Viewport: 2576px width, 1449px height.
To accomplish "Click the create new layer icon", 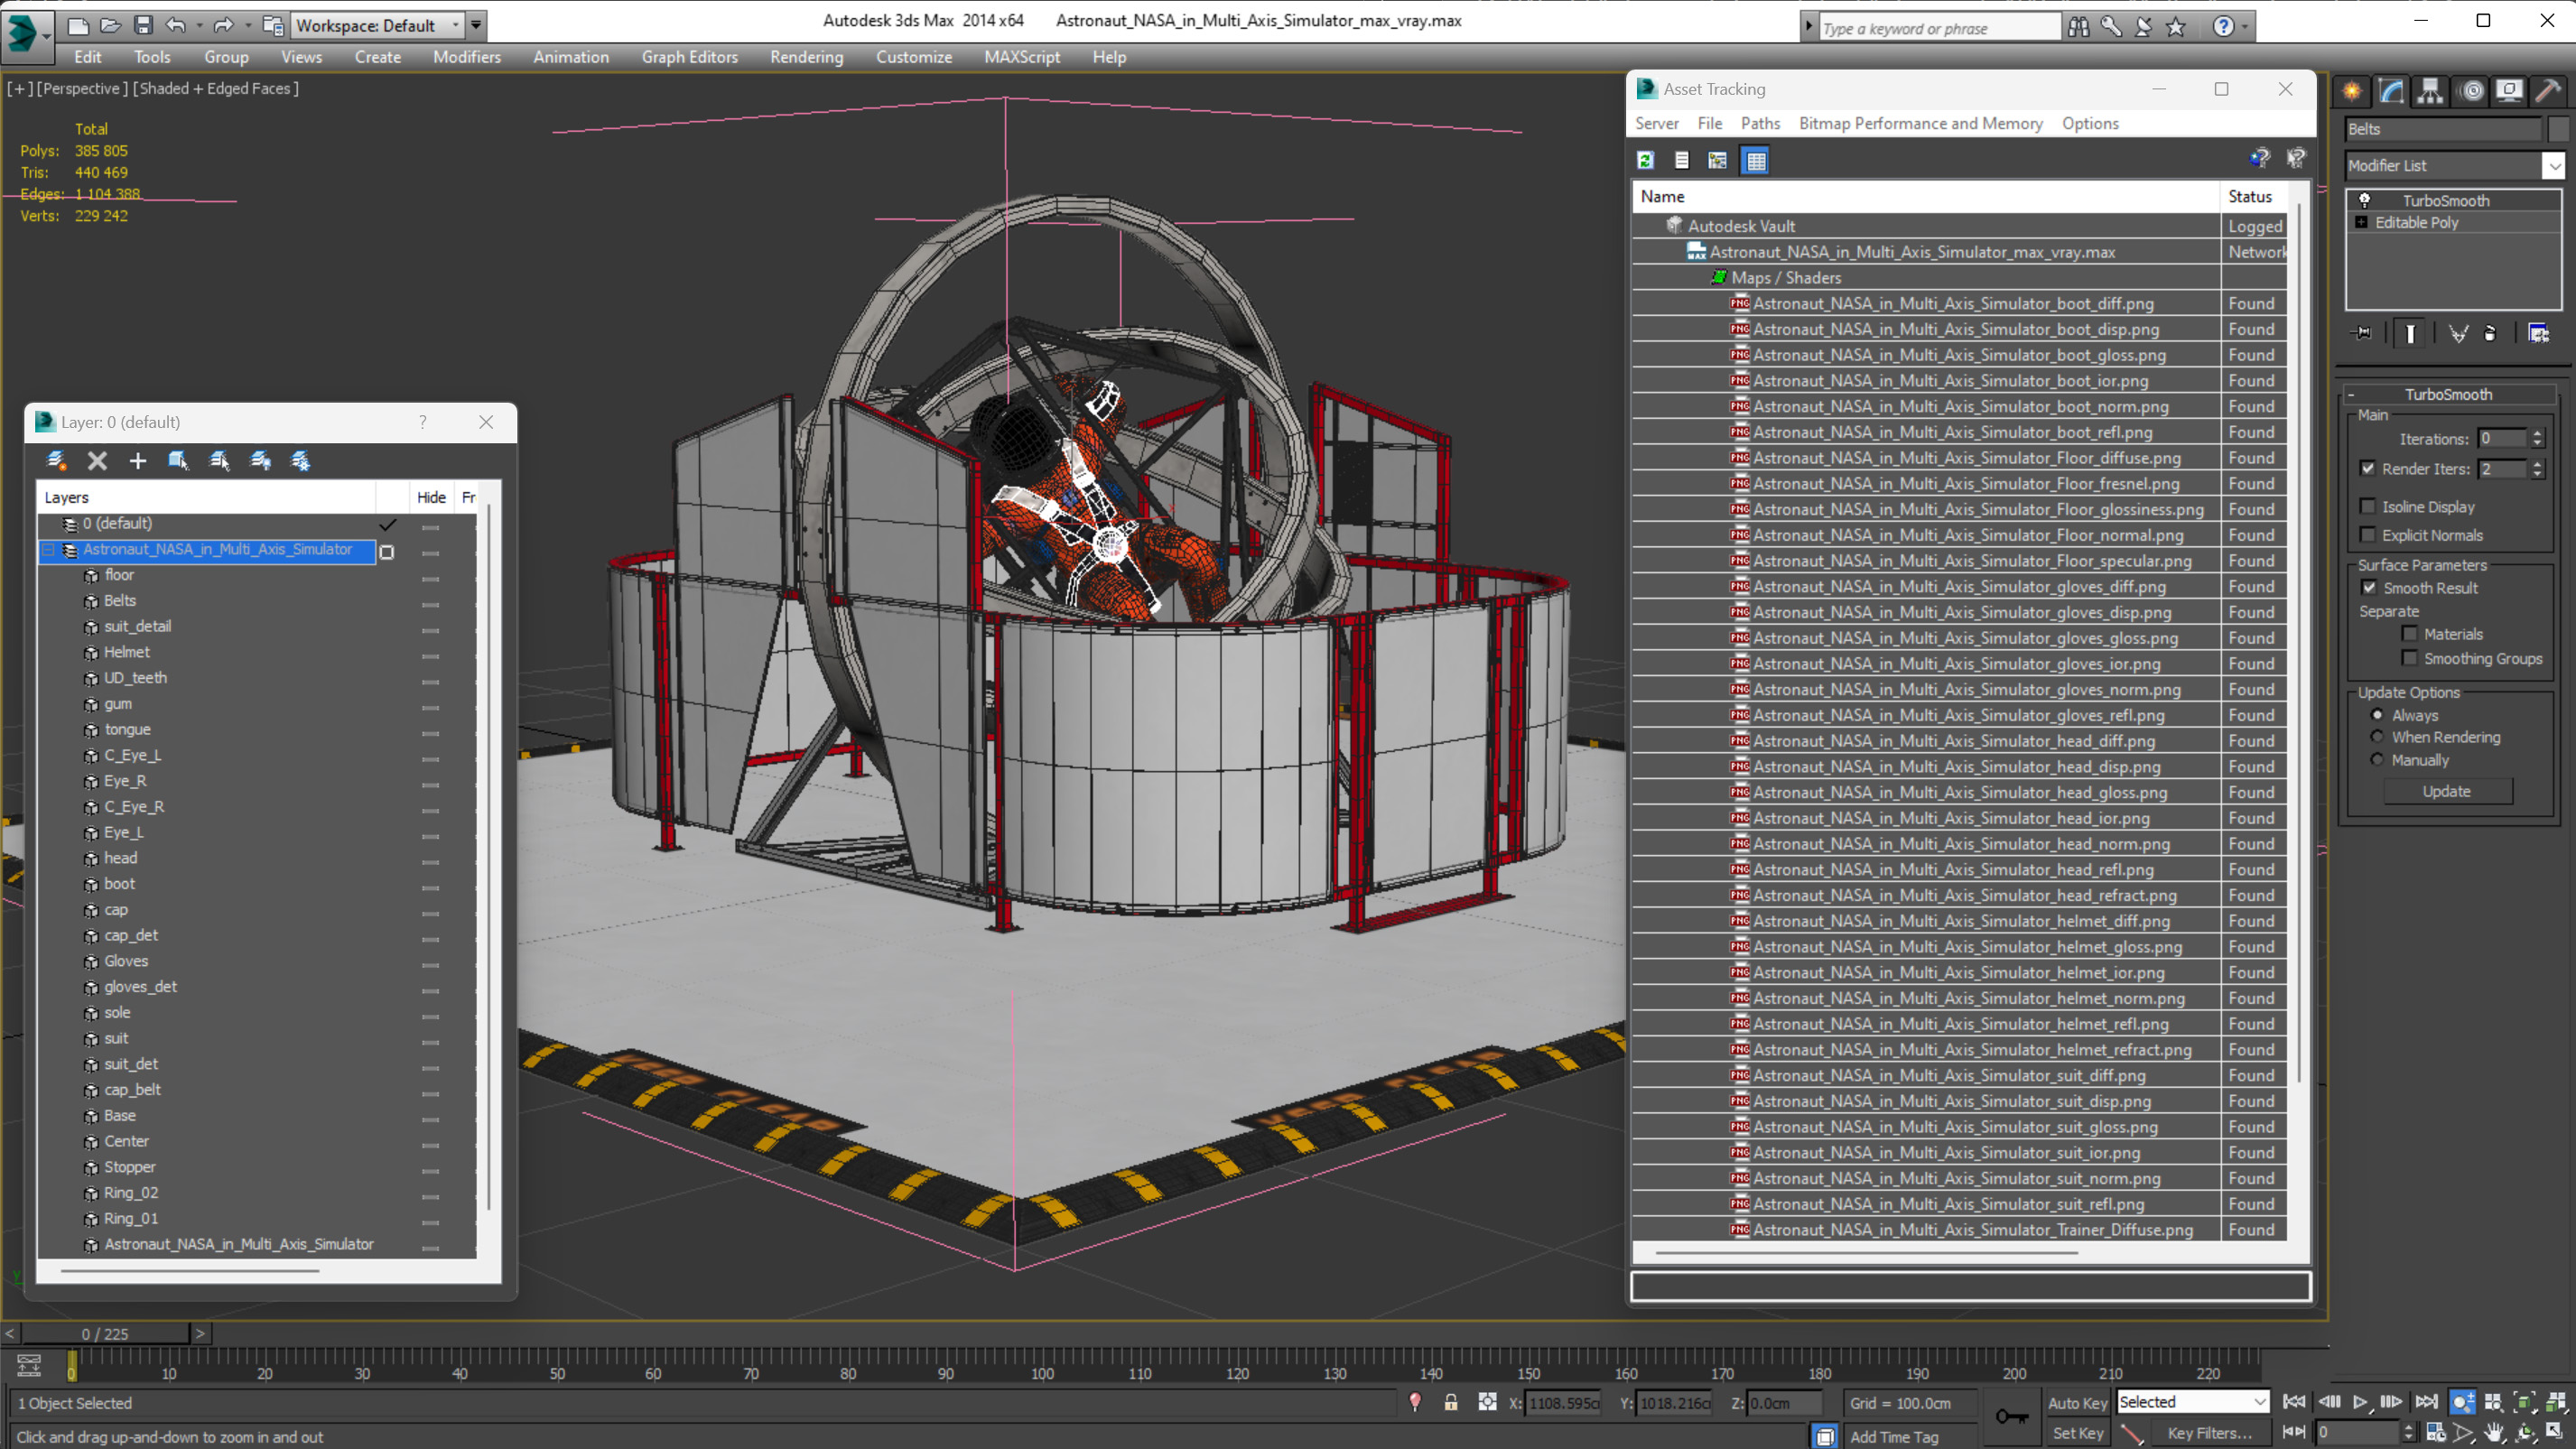I will tap(56, 460).
